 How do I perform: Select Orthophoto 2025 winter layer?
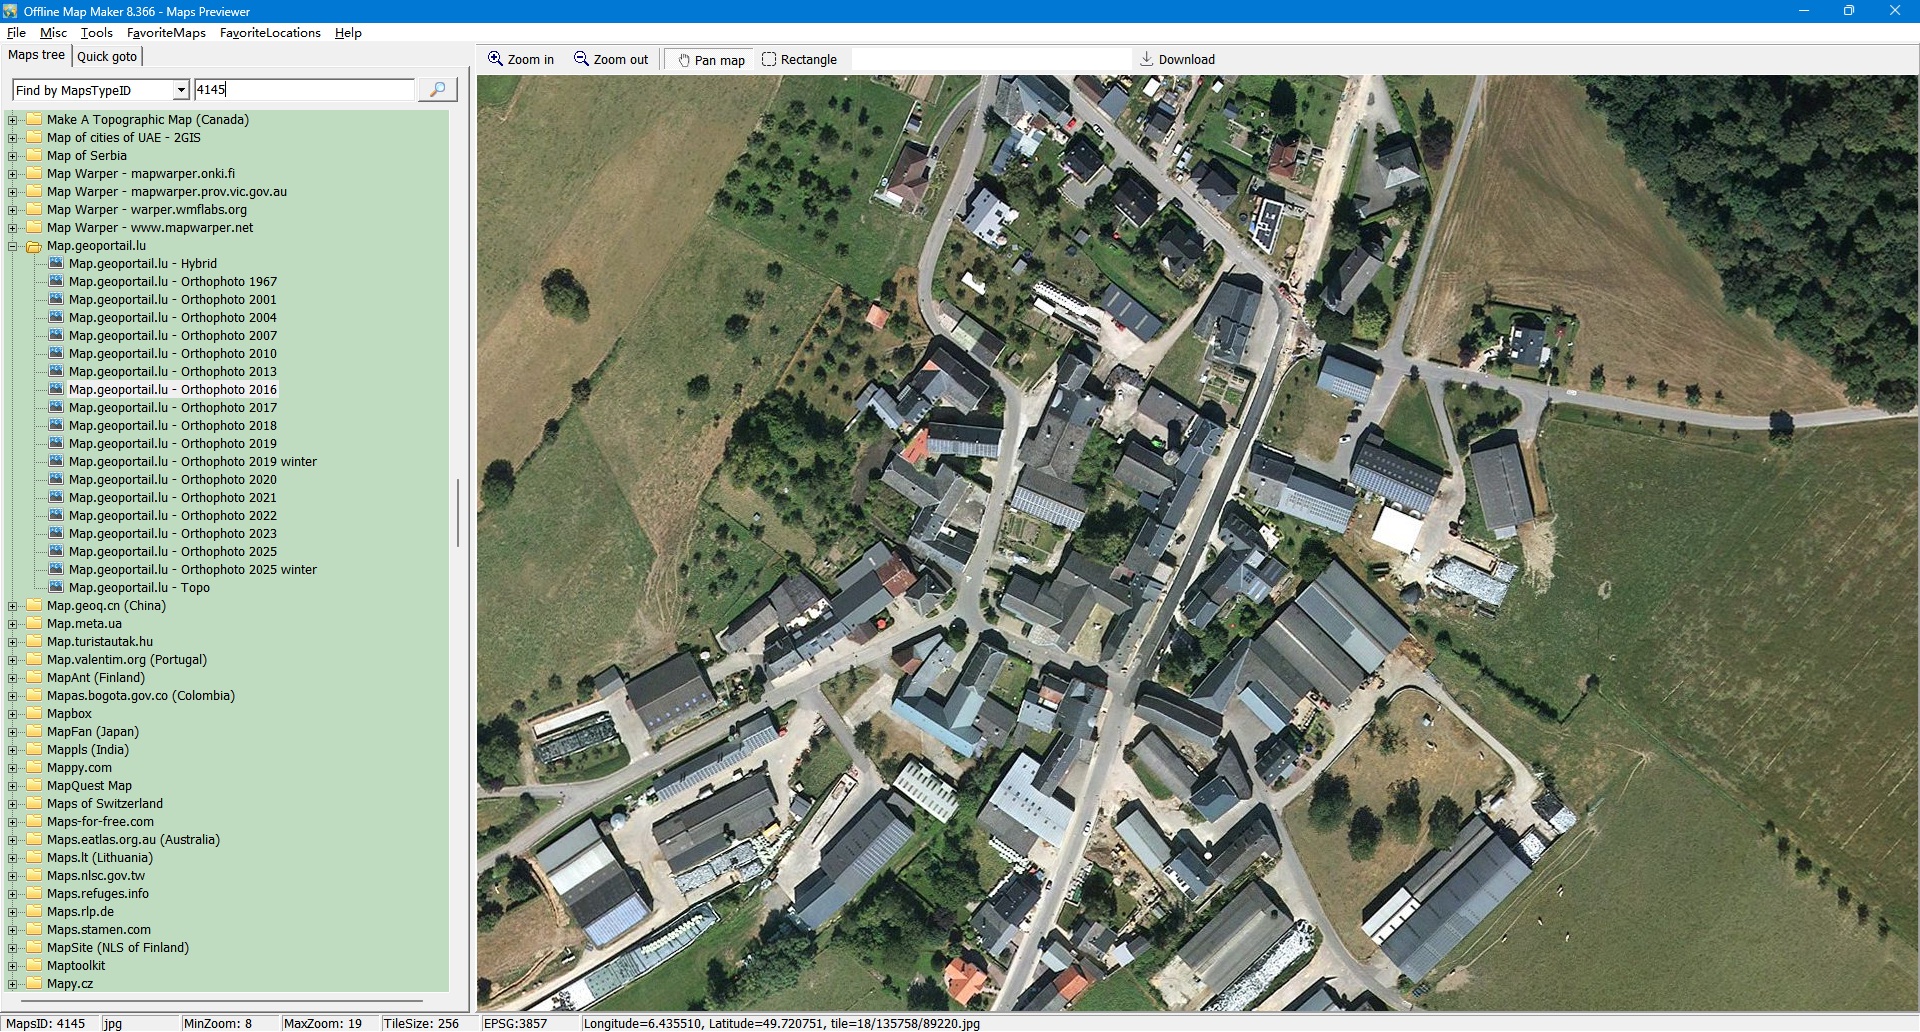[192, 570]
